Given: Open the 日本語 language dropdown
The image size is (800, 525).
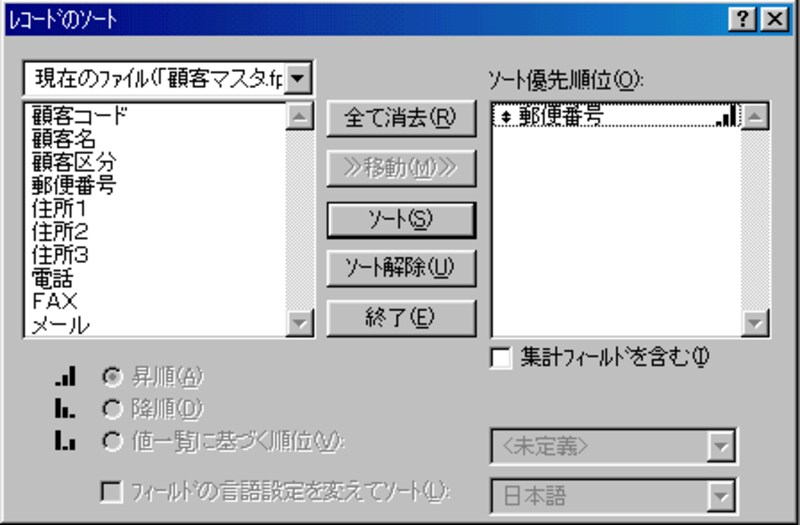Looking at the screenshot, I should coord(721,495).
